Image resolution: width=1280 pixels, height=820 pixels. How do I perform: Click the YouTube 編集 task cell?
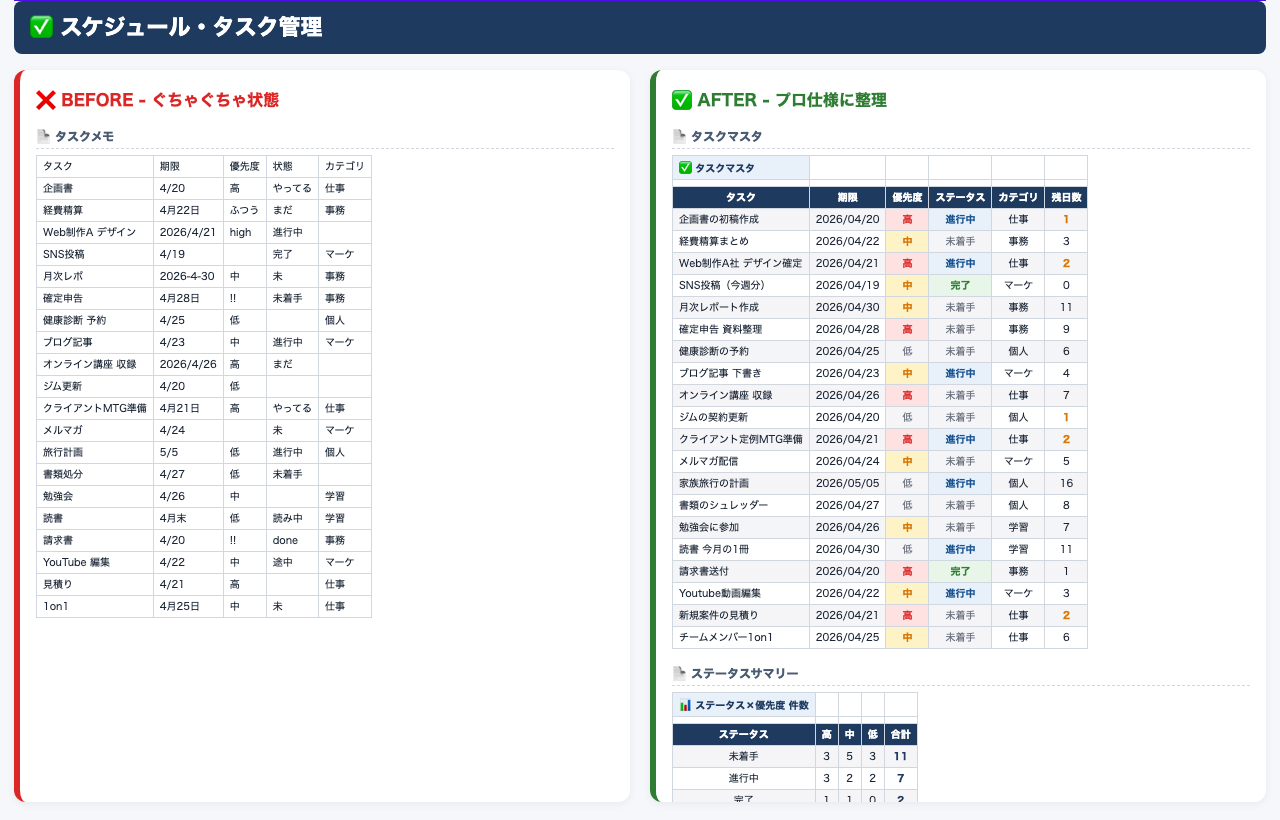coord(95,563)
